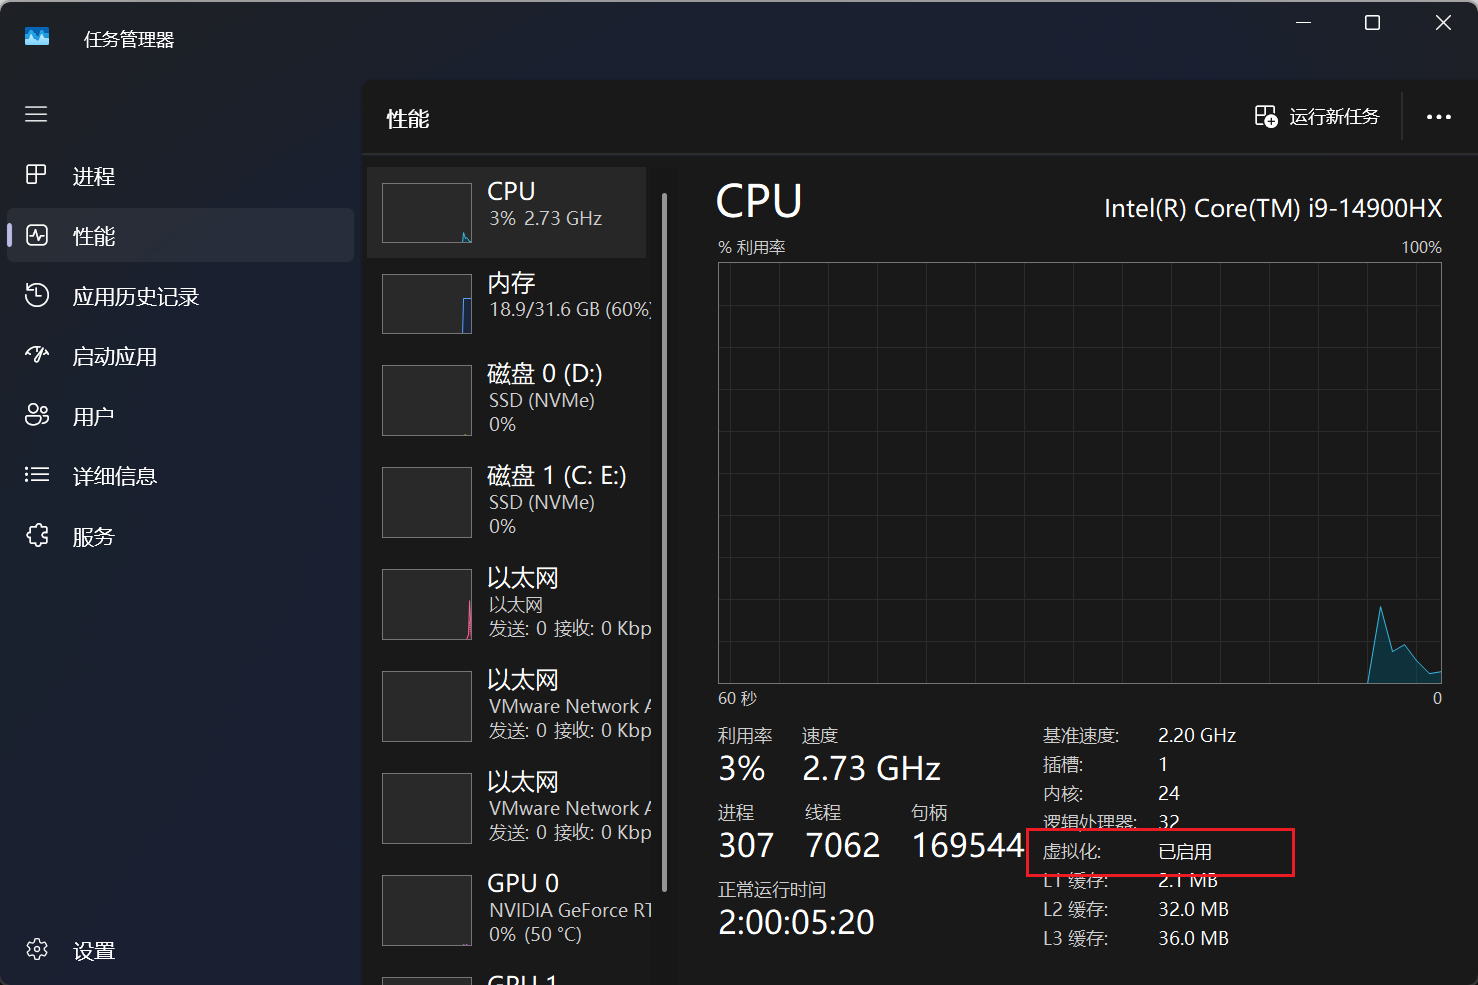Click the L3 缓存 36.0 MB value
Image resolution: width=1478 pixels, height=985 pixels.
pyautogui.click(x=1194, y=939)
